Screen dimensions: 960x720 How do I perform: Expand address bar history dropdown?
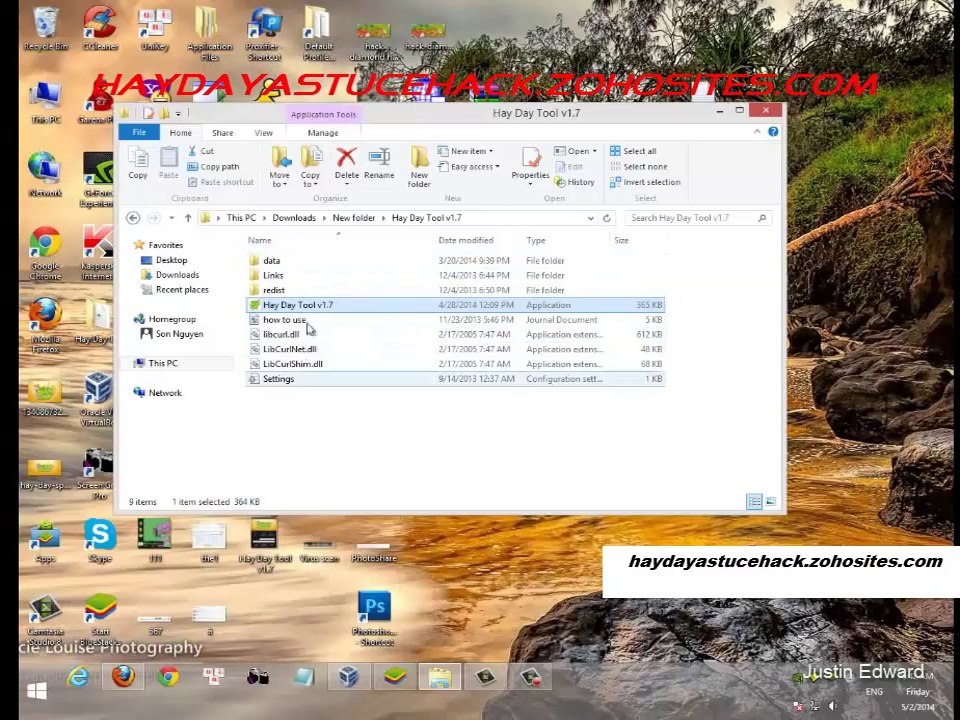coord(590,218)
